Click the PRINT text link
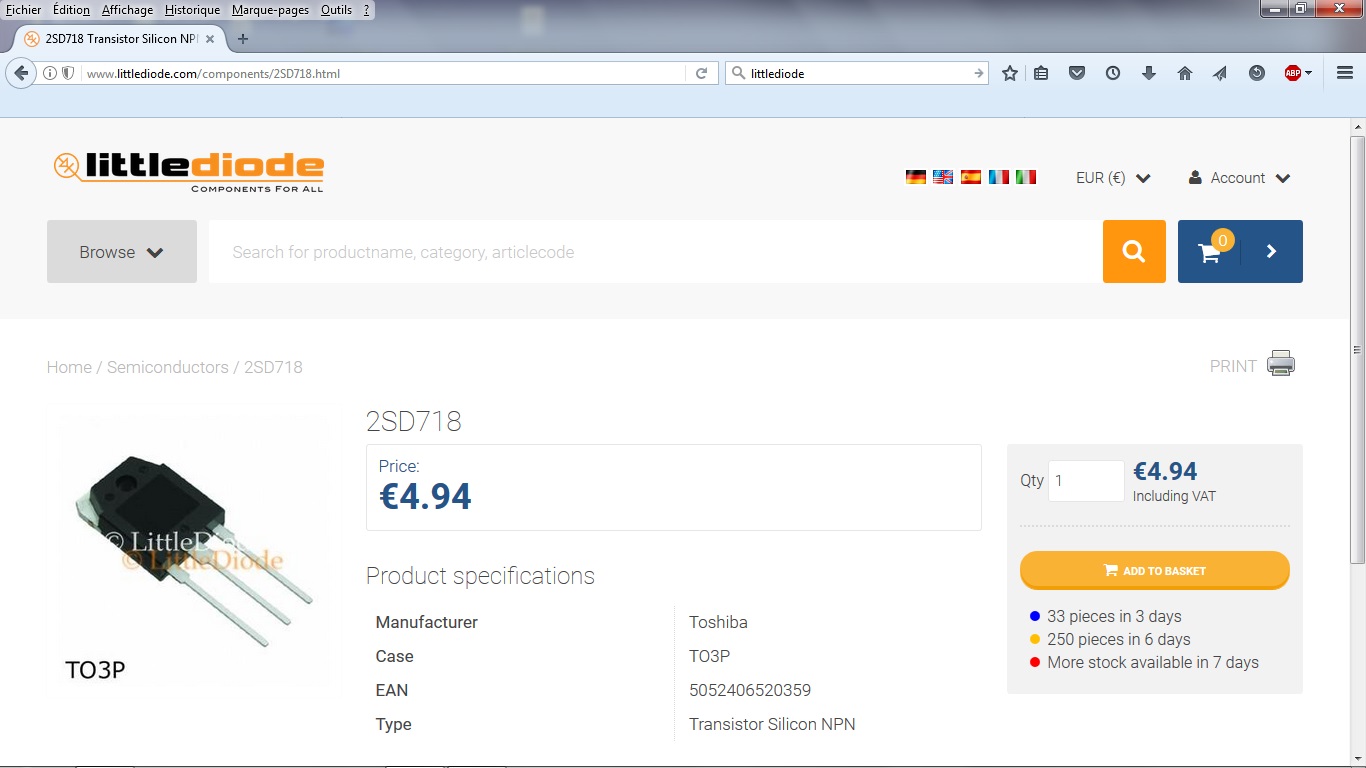Image resolution: width=1366 pixels, height=768 pixels. point(1233,366)
